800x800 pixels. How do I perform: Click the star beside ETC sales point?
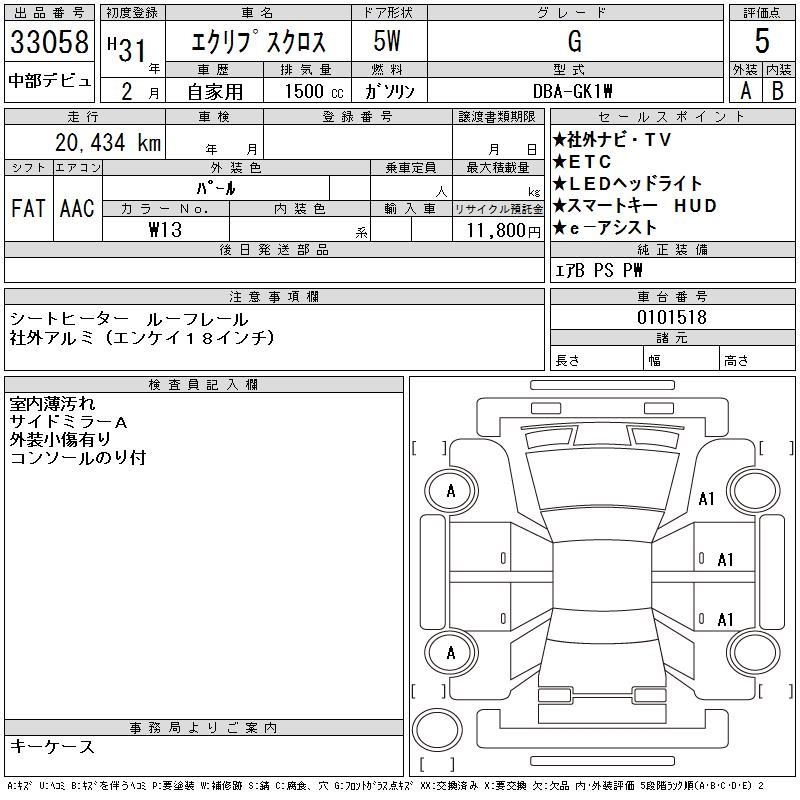pyautogui.click(x=560, y=162)
